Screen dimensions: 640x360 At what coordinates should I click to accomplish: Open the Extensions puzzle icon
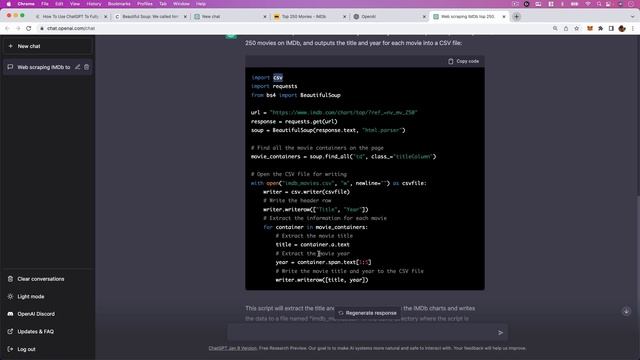pos(600,28)
